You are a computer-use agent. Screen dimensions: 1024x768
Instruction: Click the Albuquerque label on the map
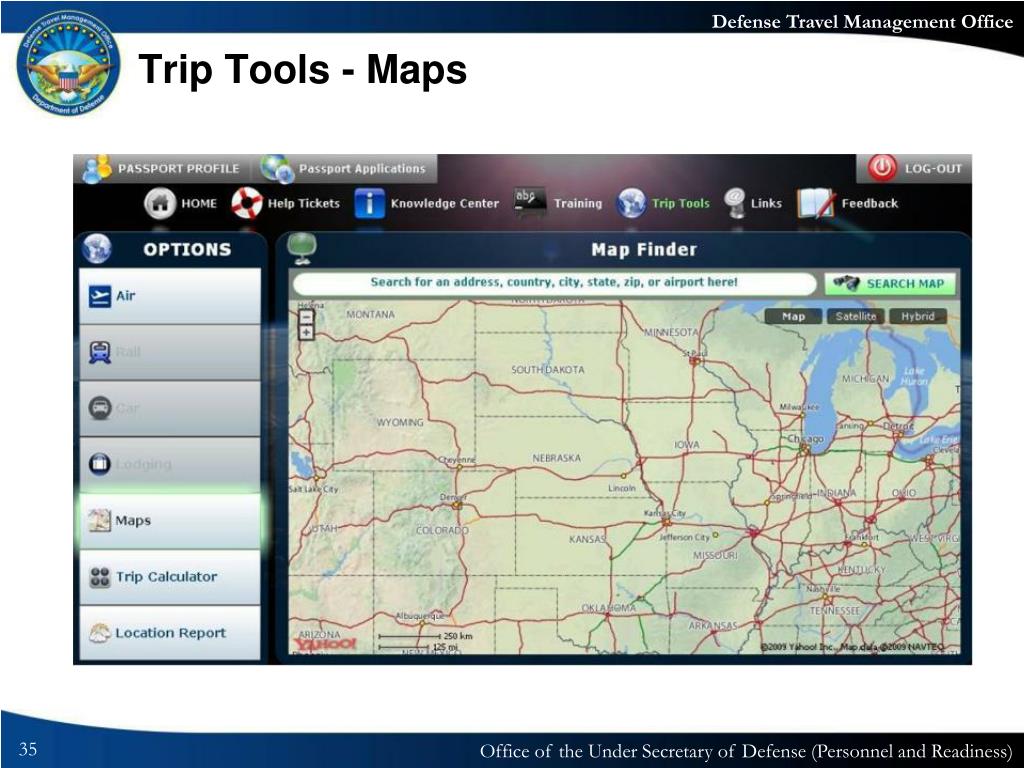421,616
